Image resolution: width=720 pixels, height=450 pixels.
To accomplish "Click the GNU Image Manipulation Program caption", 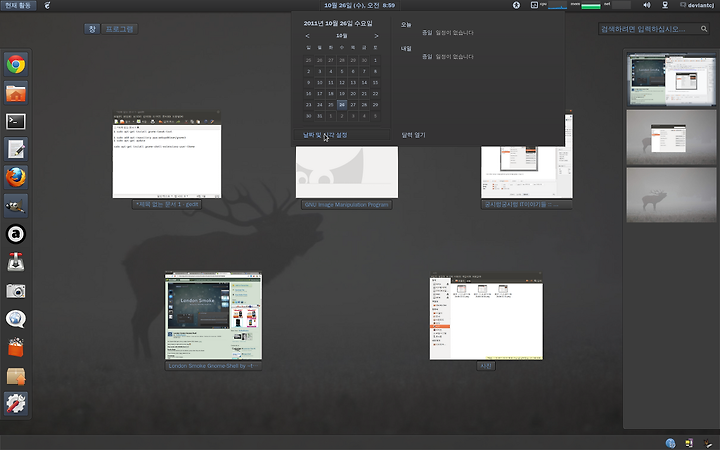I will coord(347,205).
